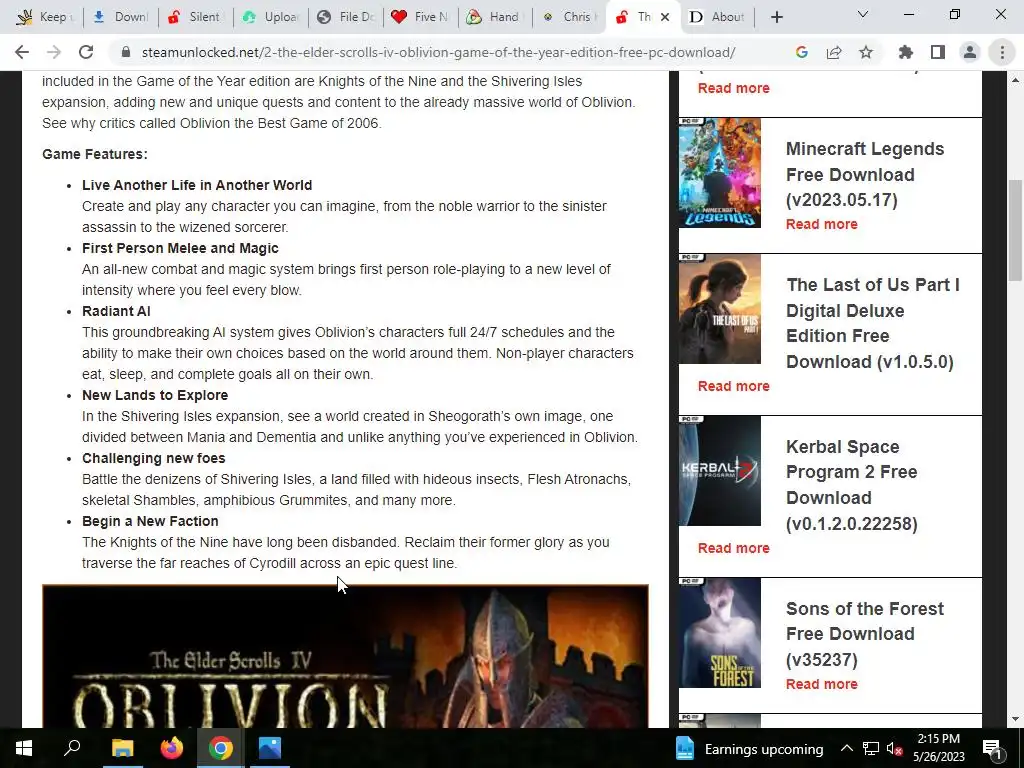The image size is (1024, 768).
Task: Open the Photos app taskbar icon
Action: point(269,748)
